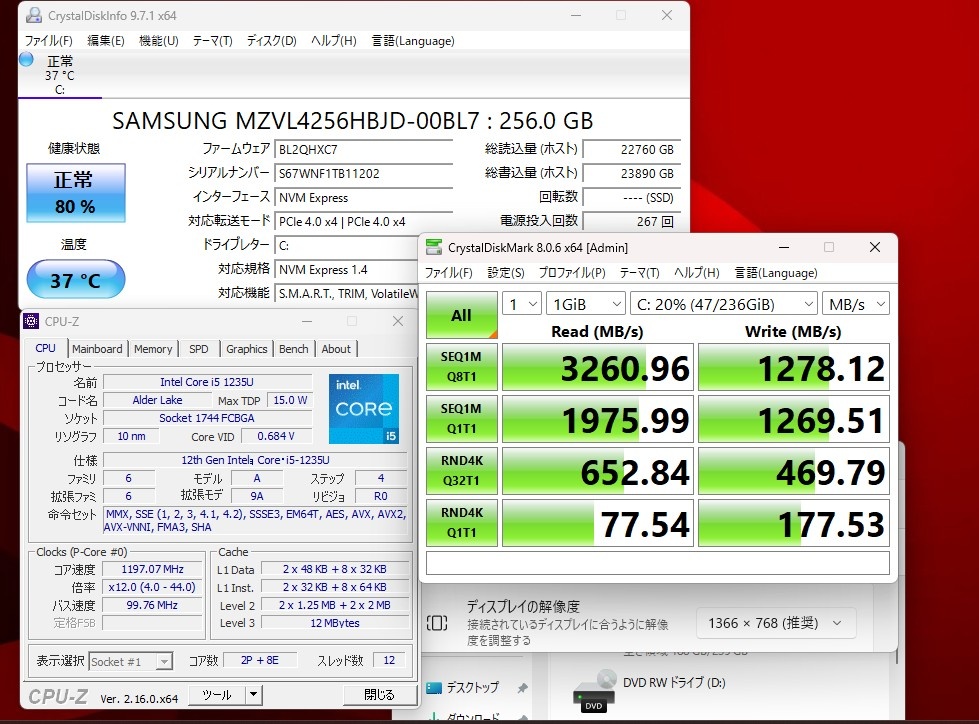Open デスクトップ in Explorer sidebar

click(x=473, y=688)
